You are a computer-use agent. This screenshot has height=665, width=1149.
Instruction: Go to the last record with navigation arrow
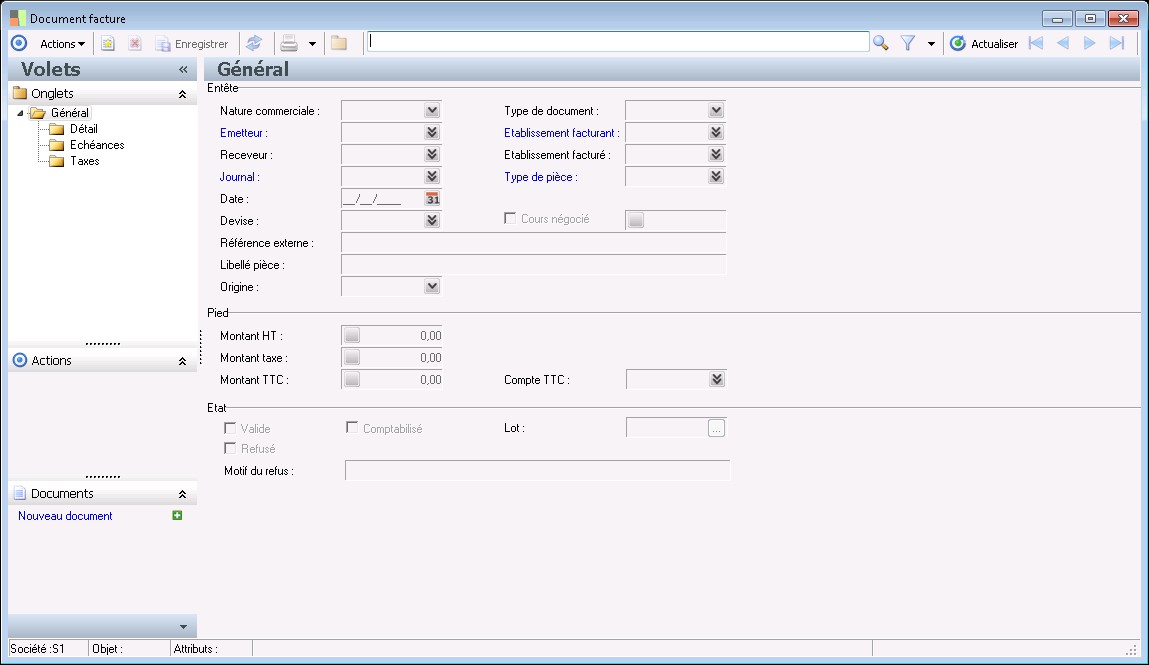(x=1117, y=43)
